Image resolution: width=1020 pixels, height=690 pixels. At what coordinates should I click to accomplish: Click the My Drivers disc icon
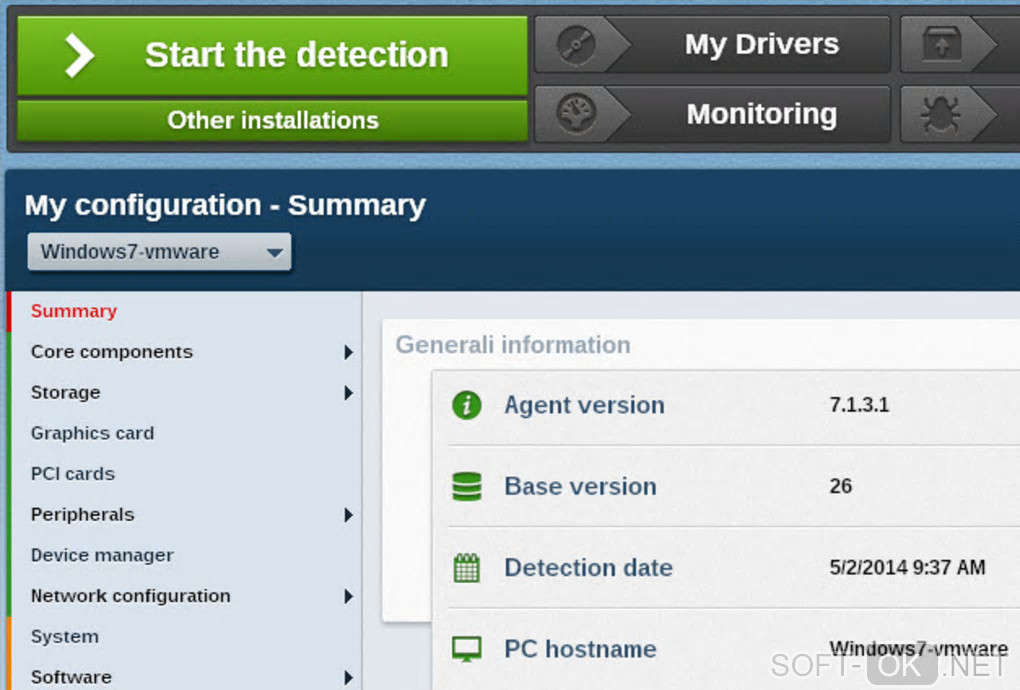[577, 45]
